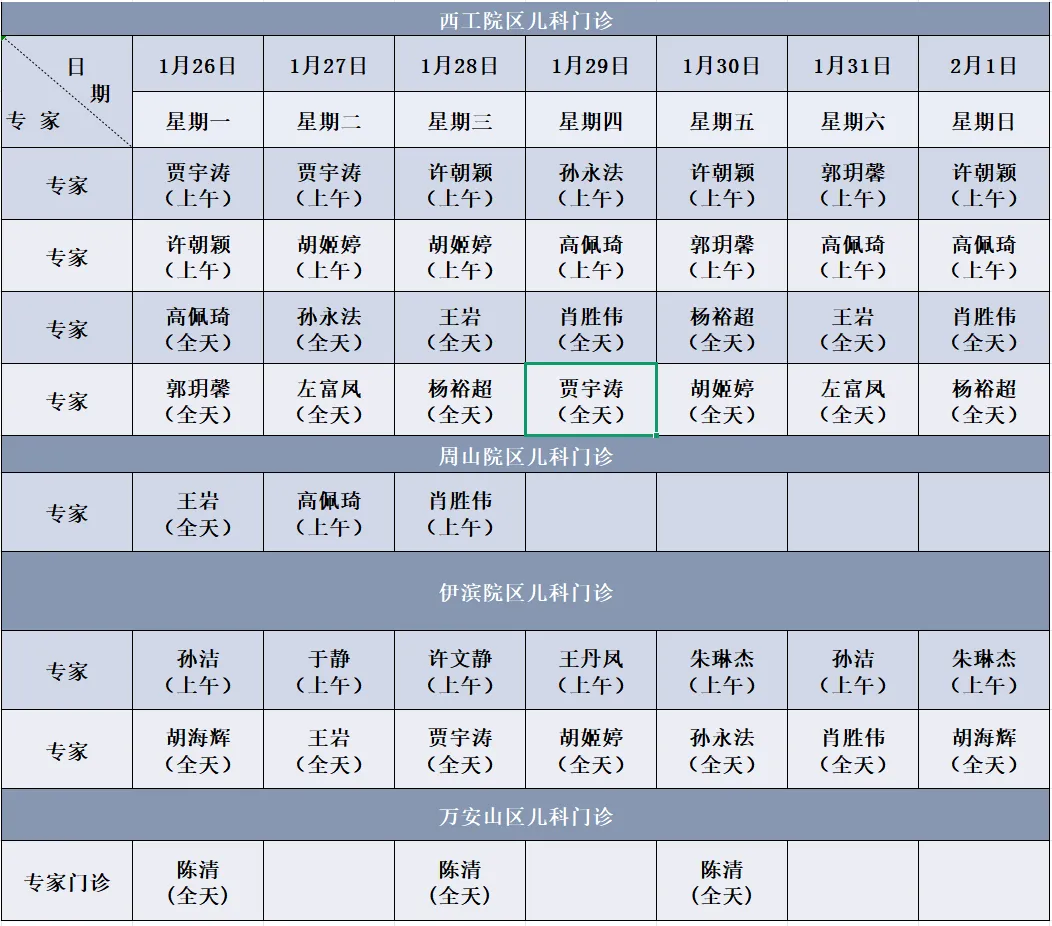
Task: Select 郭玥馨 (全天) cell
Action: click(198, 401)
